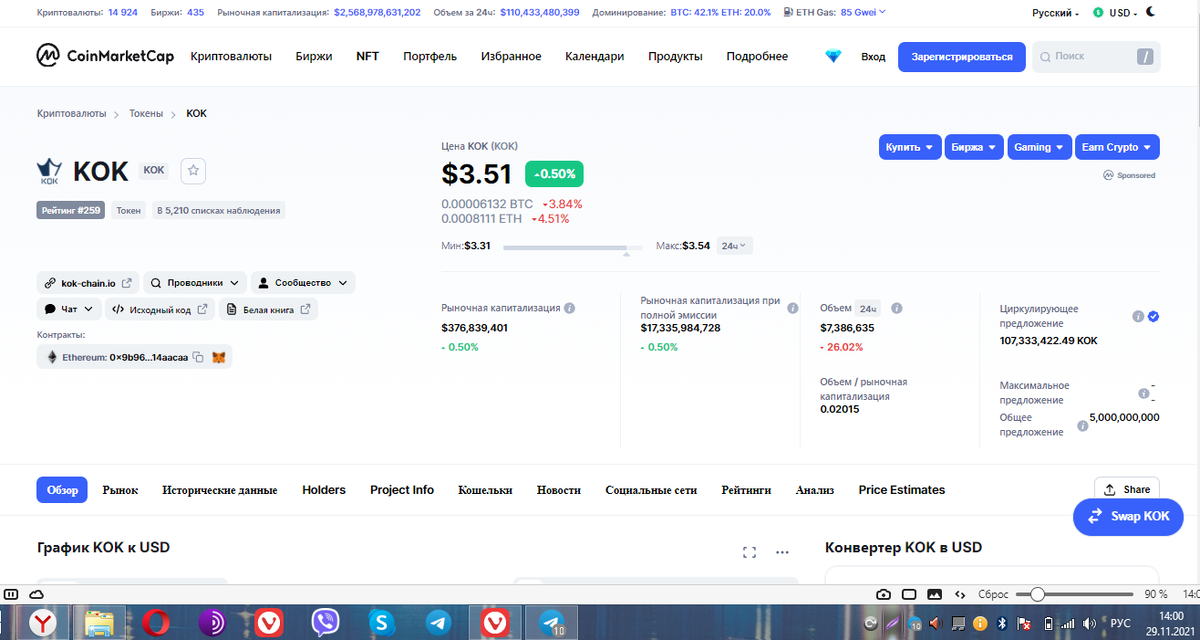Open USD currency selector
Image resolution: width=1200 pixels, height=640 pixels.
pyautogui.click(x=1115, y=13)
